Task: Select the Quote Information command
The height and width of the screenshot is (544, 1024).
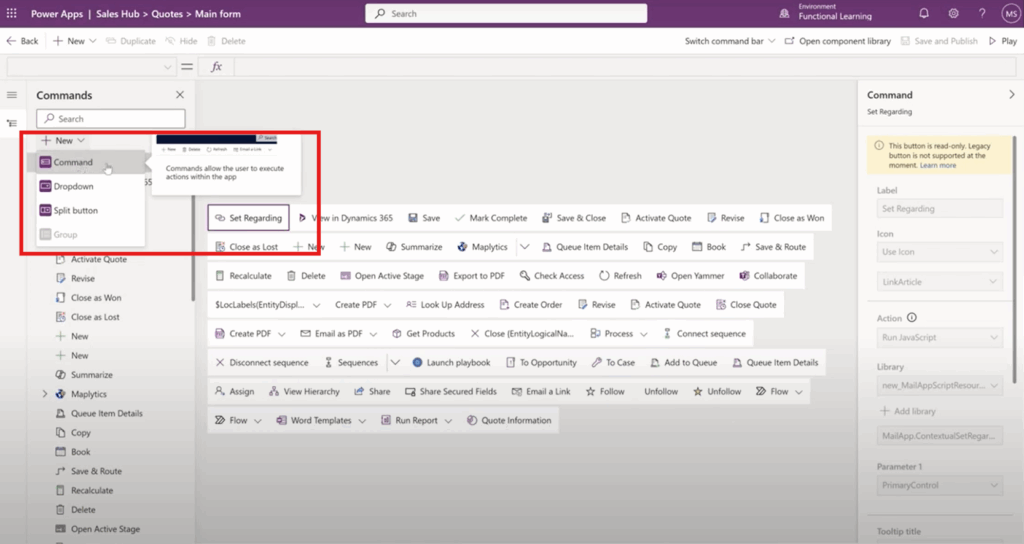Action: click(x=509, y=421)
